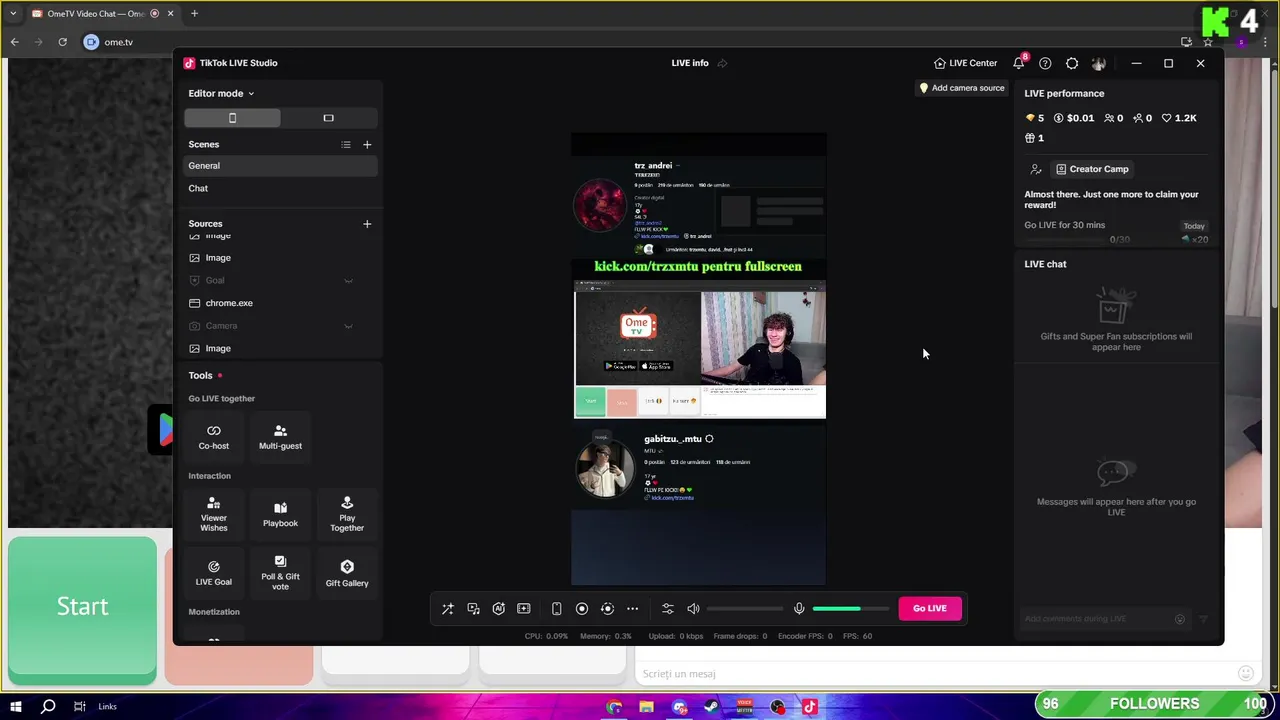This screenshot has width=1280, height=720.
Task: Open the Windows Start menu
Action: coord(16,706)
